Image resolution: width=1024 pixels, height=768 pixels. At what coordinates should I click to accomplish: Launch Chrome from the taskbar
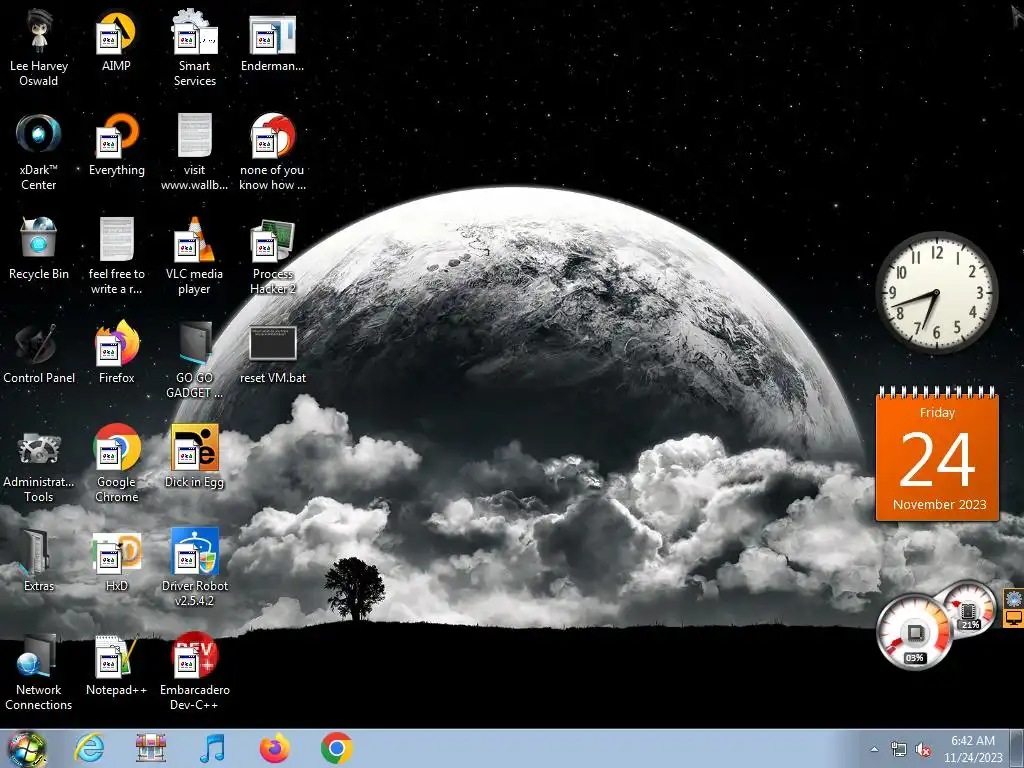point(337,748)
